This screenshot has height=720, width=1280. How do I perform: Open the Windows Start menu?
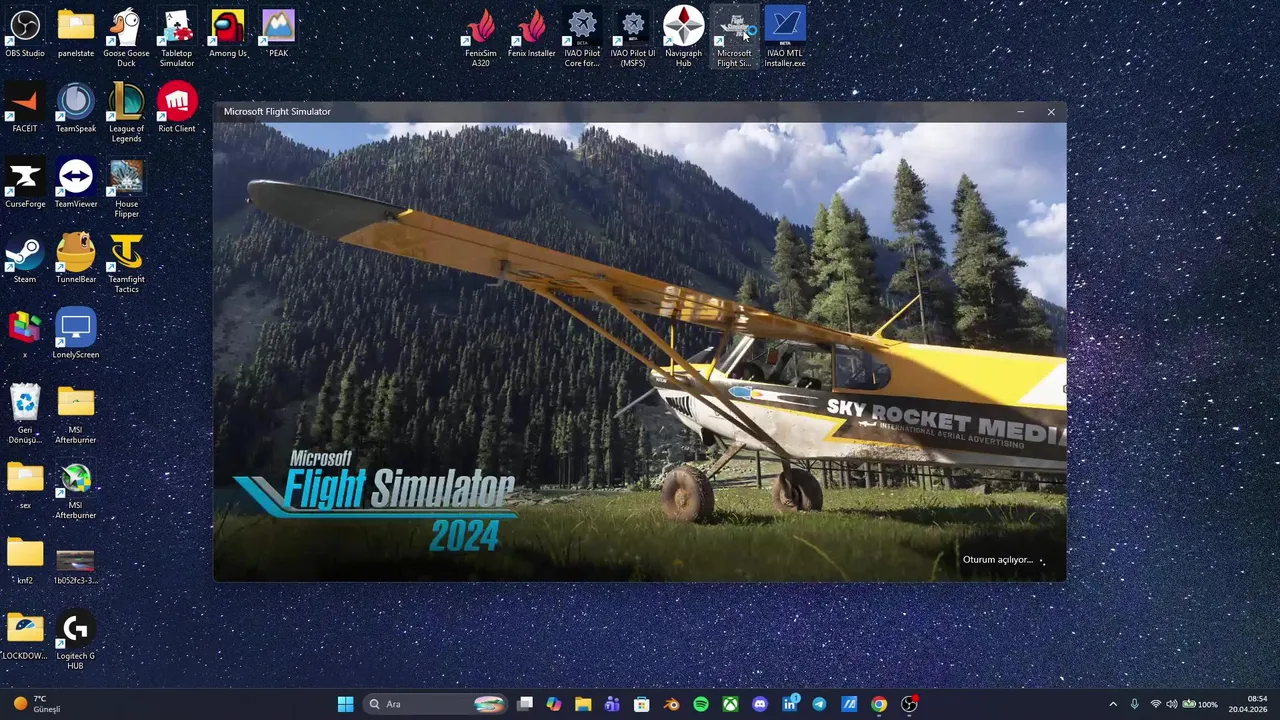[x=345, y=704]
